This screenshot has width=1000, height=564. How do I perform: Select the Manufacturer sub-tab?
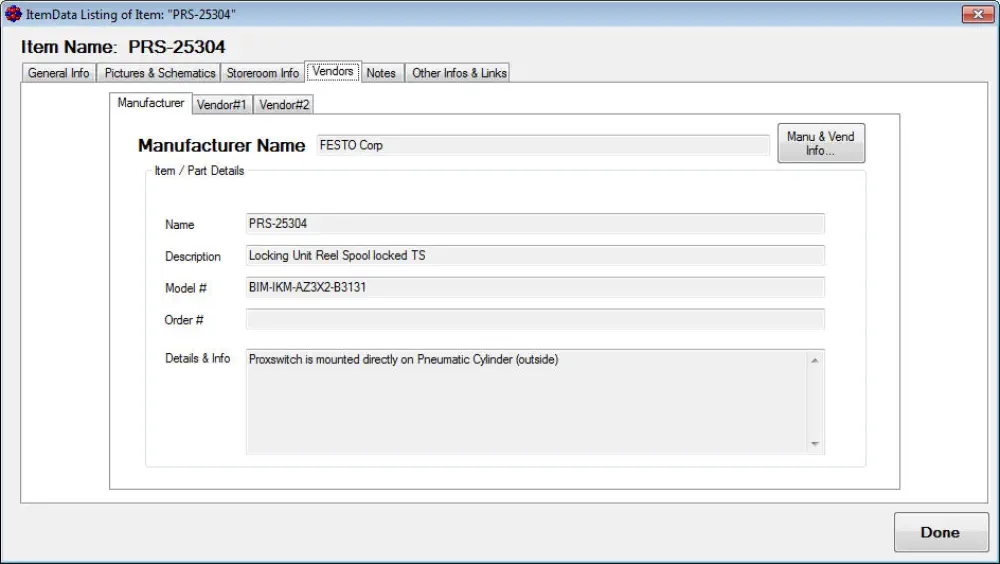[151, 103]
